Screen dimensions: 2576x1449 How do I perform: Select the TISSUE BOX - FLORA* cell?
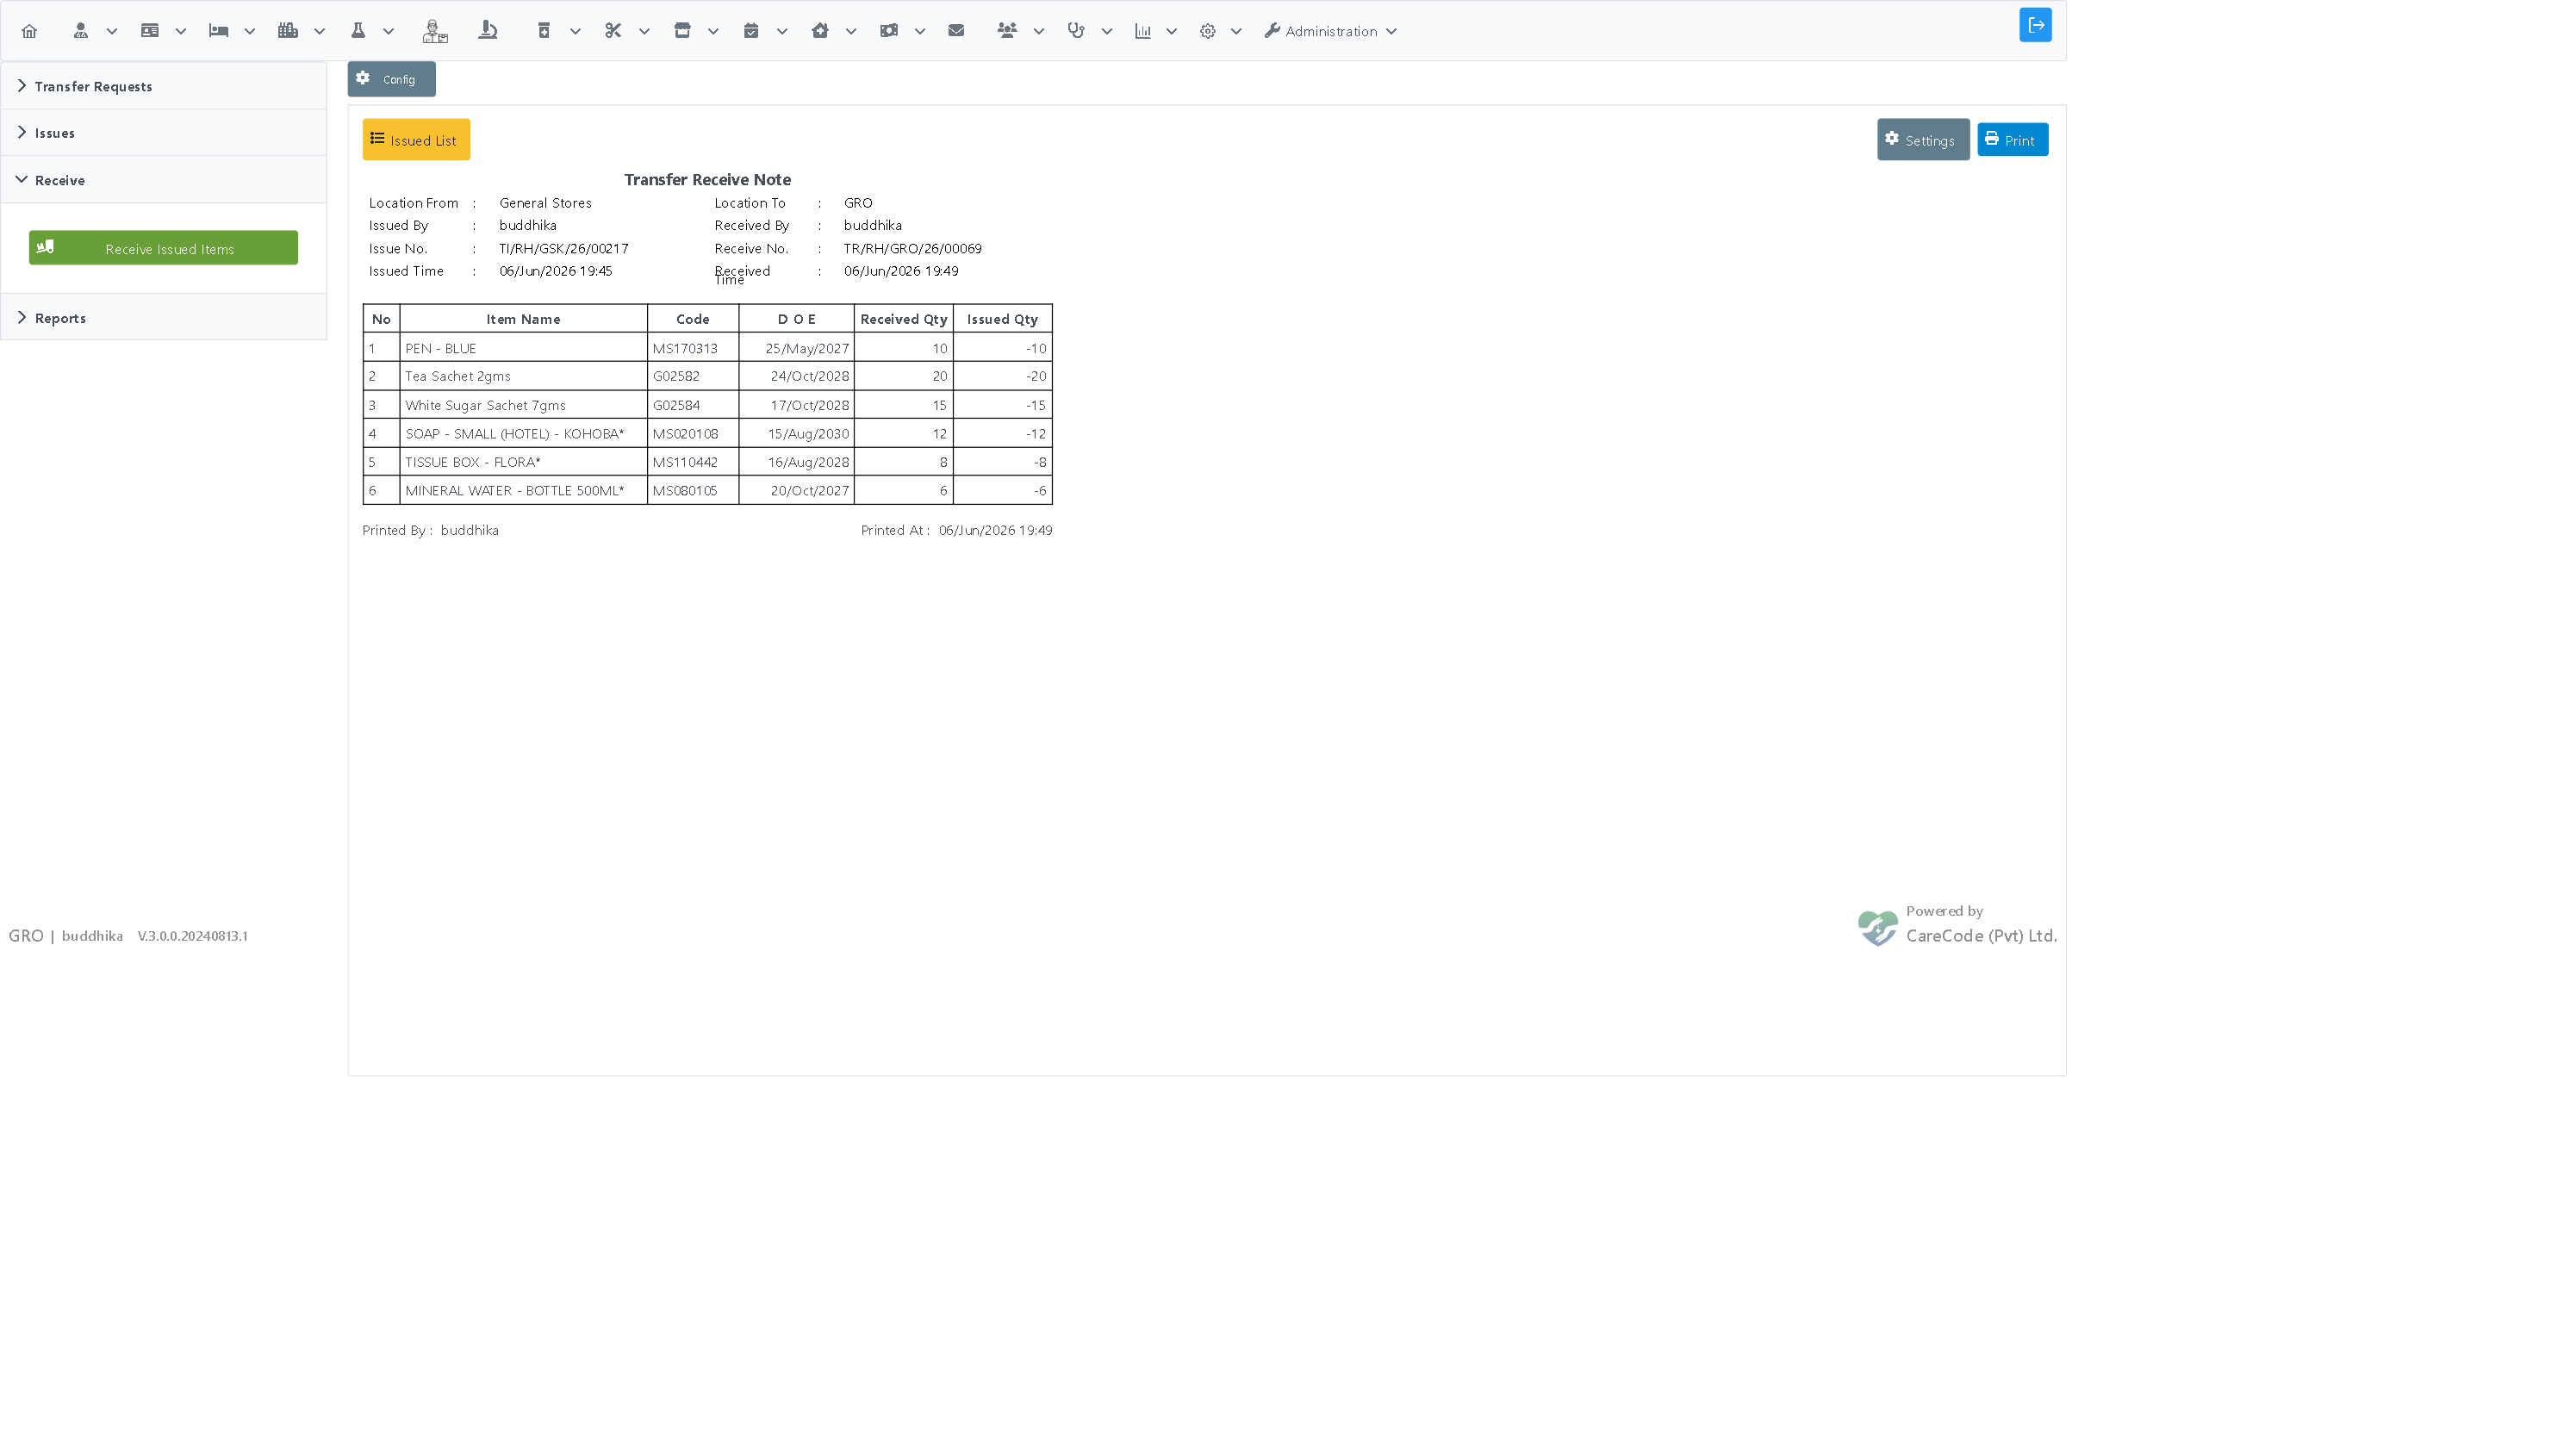click(523, 462)
